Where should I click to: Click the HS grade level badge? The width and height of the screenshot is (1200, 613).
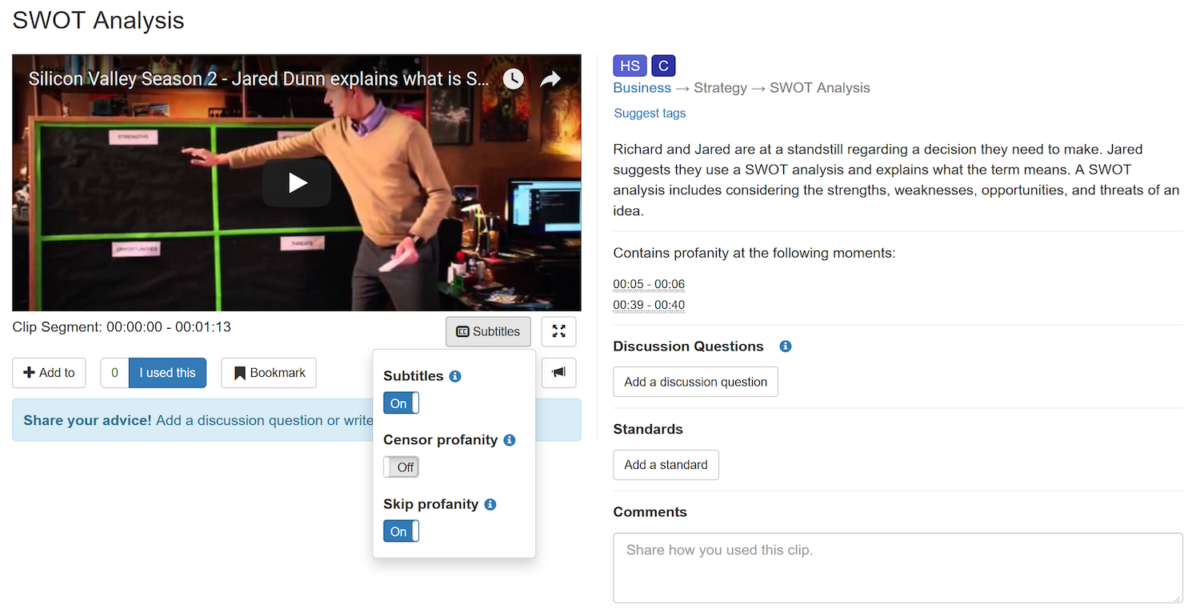pos(629,65)
